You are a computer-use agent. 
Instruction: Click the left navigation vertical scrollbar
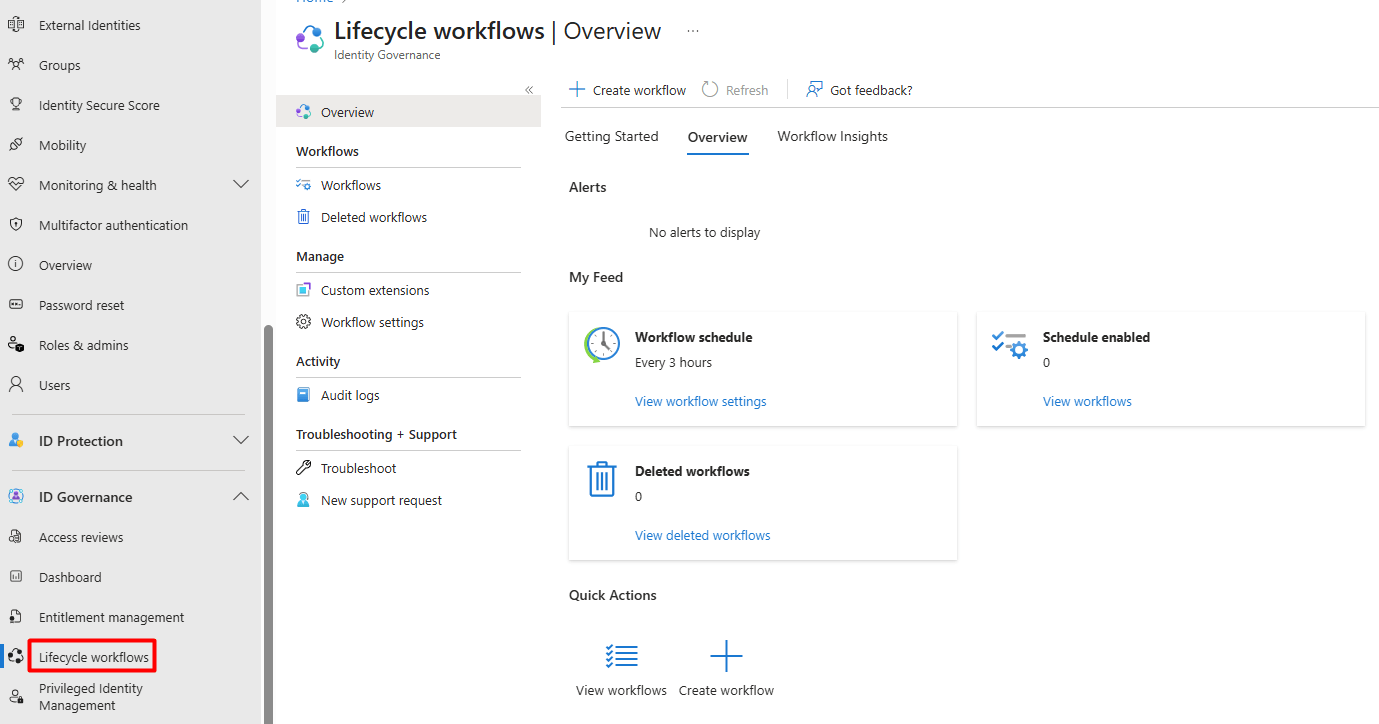point(267,525)
